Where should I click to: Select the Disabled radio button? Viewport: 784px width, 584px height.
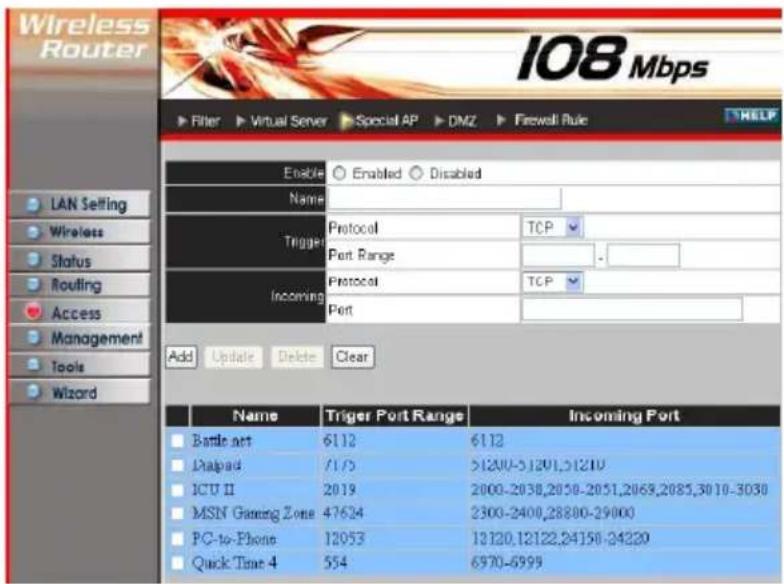[416, 173]
